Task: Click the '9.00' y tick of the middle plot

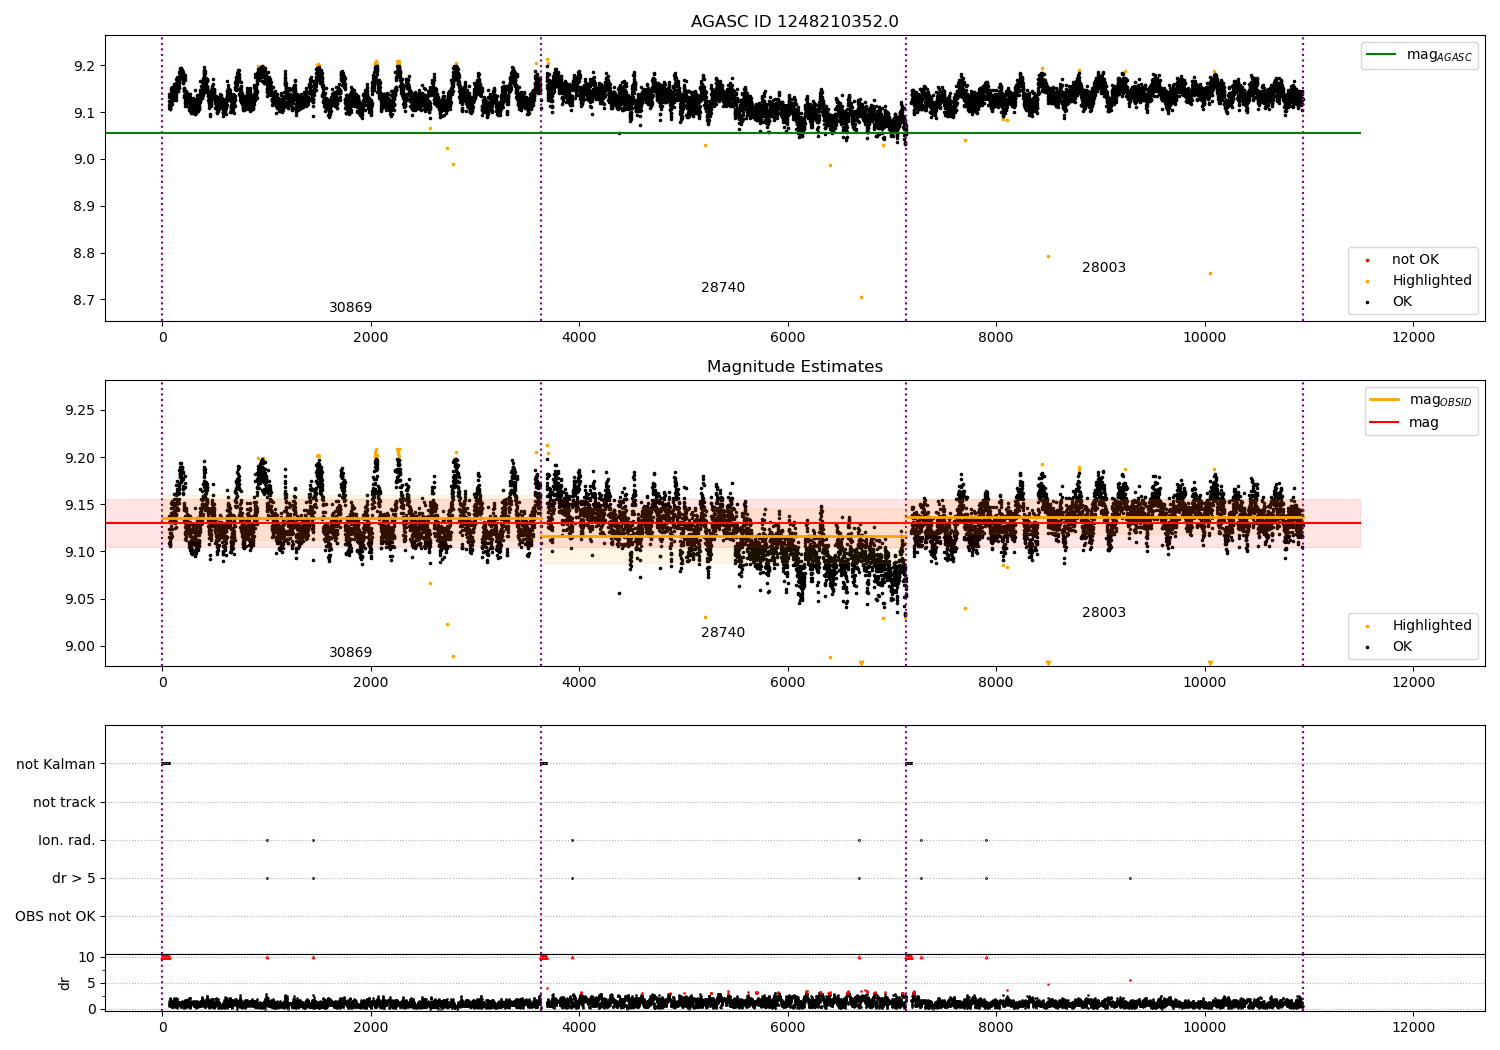Action: tap(80, 647)
